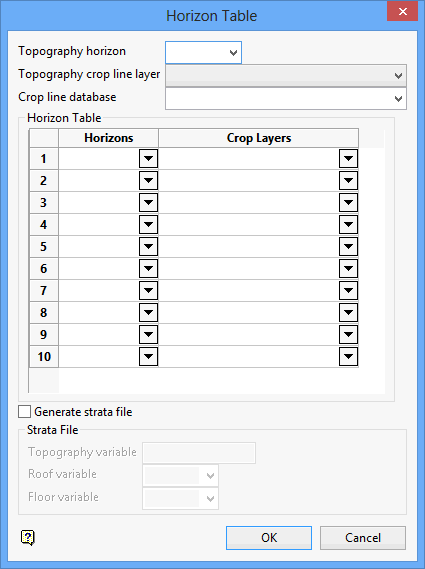The image size is (425, 569).
Task: Enable the Generate strata file checkbox
Action: (24, 412)
